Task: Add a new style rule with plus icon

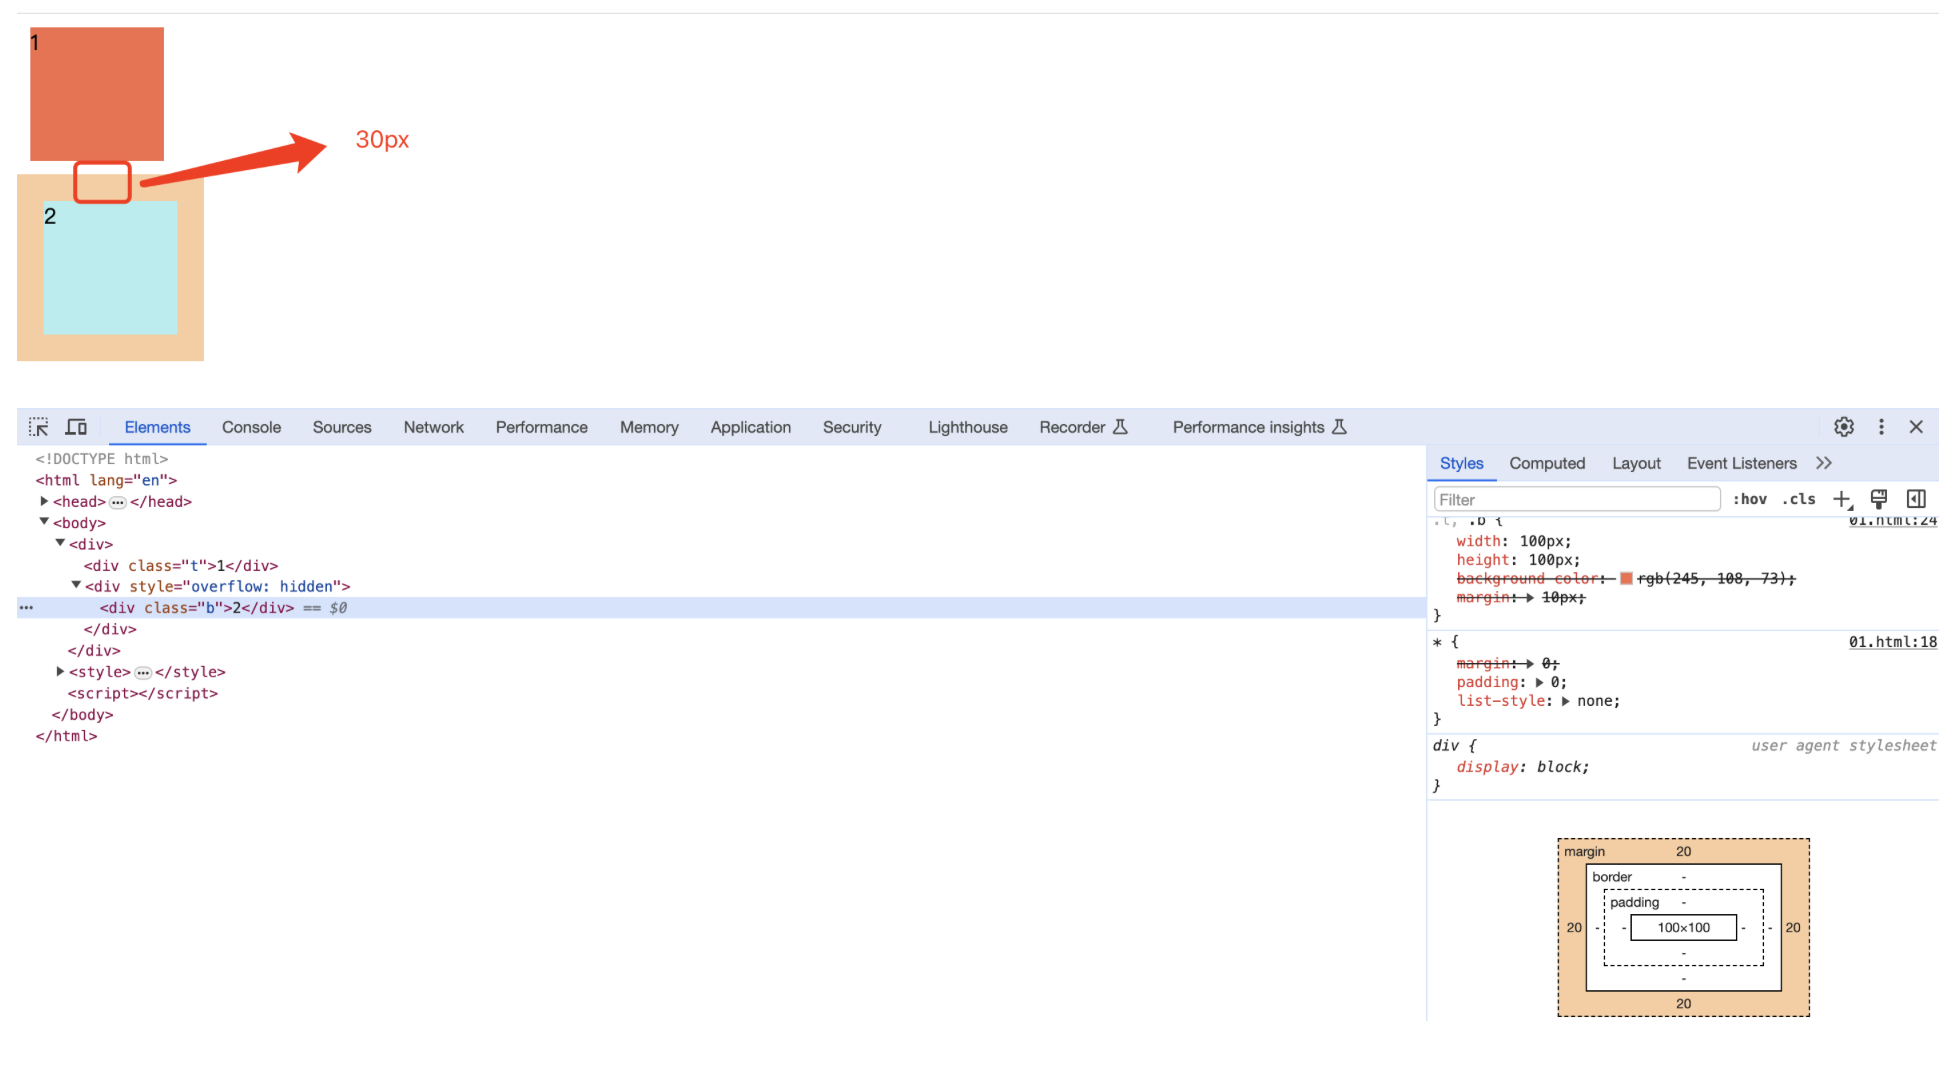Action: coord(1842,499)
